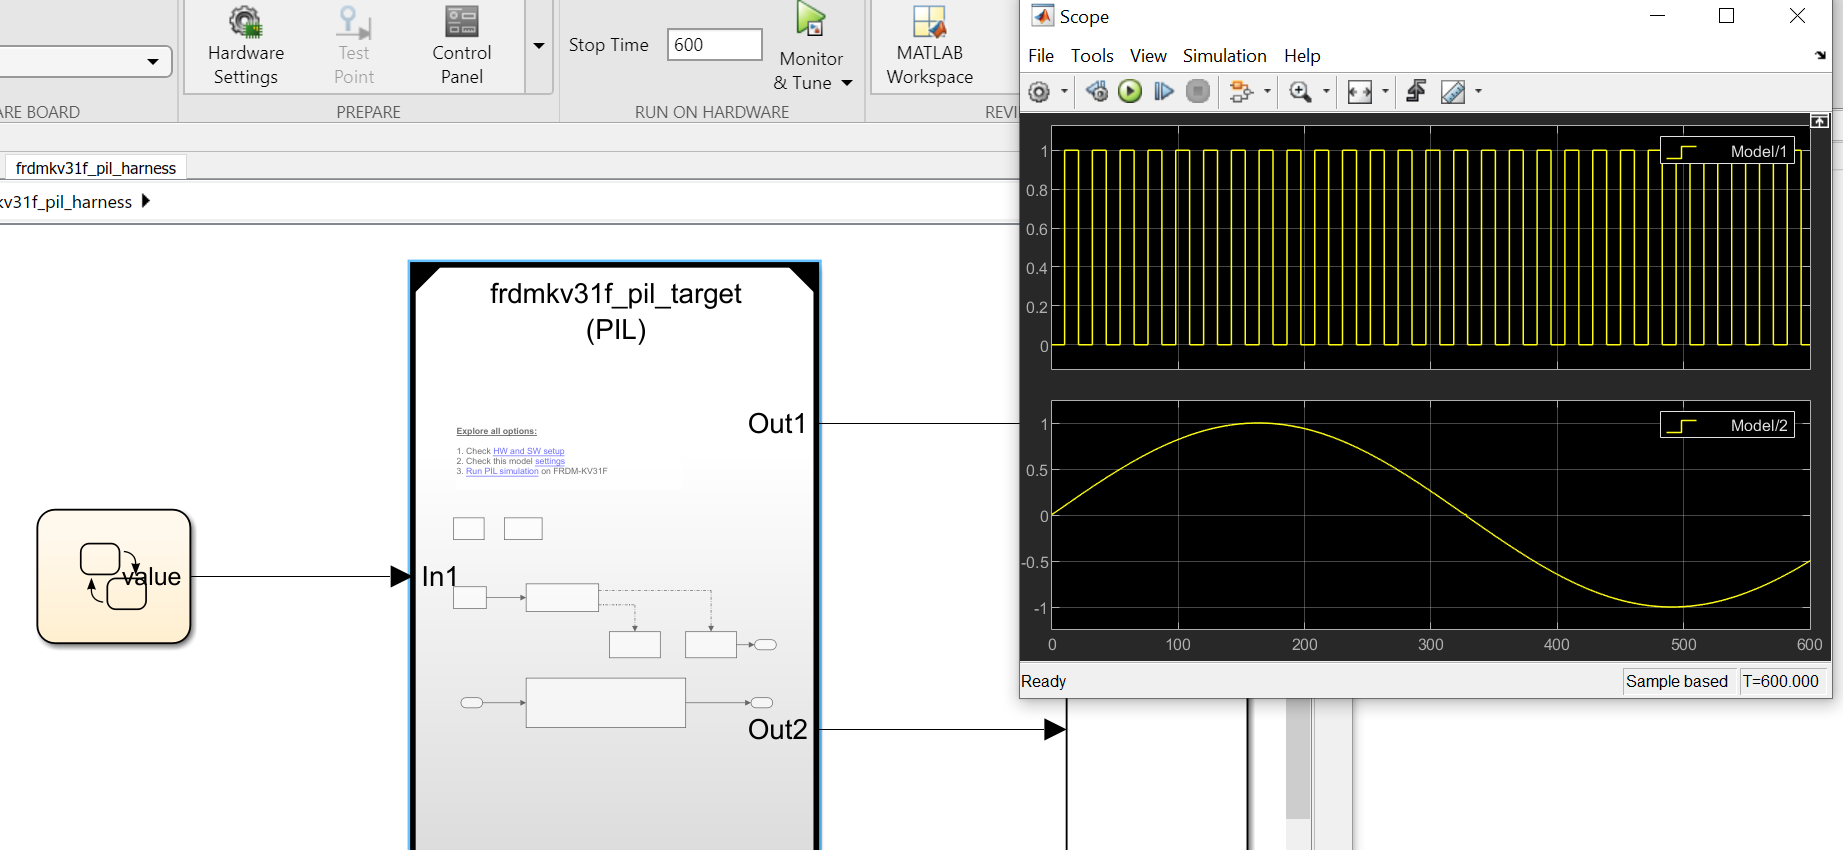Expand Scope configuration gear dropdown arrow
The image size is (1843, 850).
tap(1064, 92)
